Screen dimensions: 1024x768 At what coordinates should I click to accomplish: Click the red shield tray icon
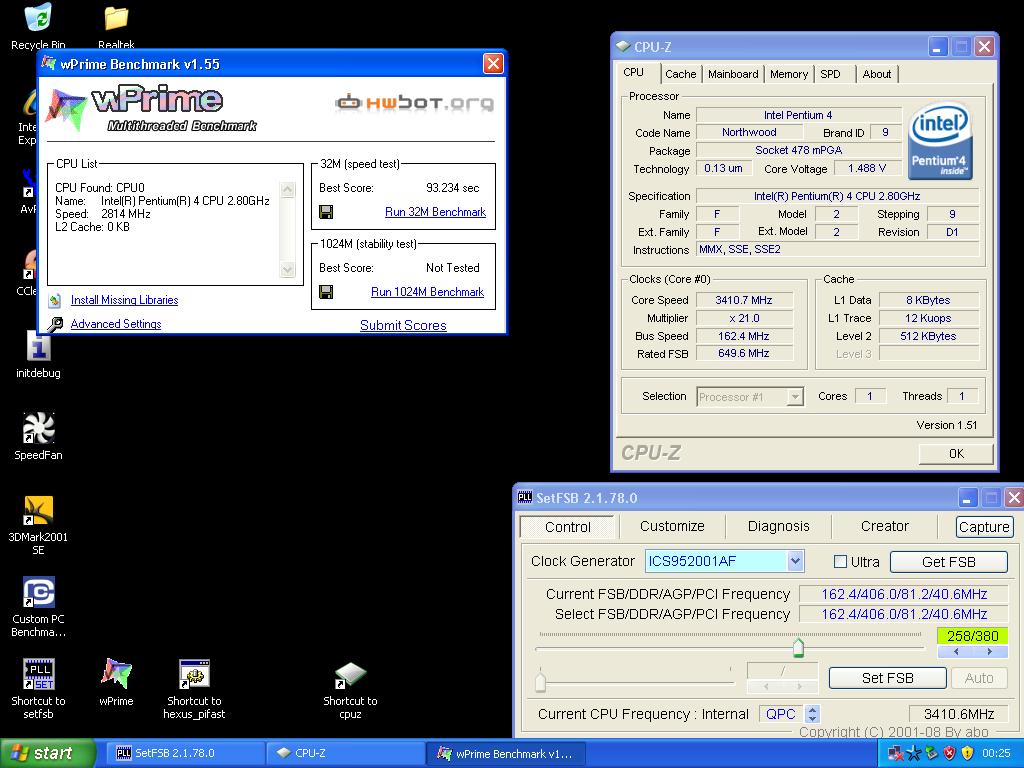pyautogui.click(x=950, y=753)
